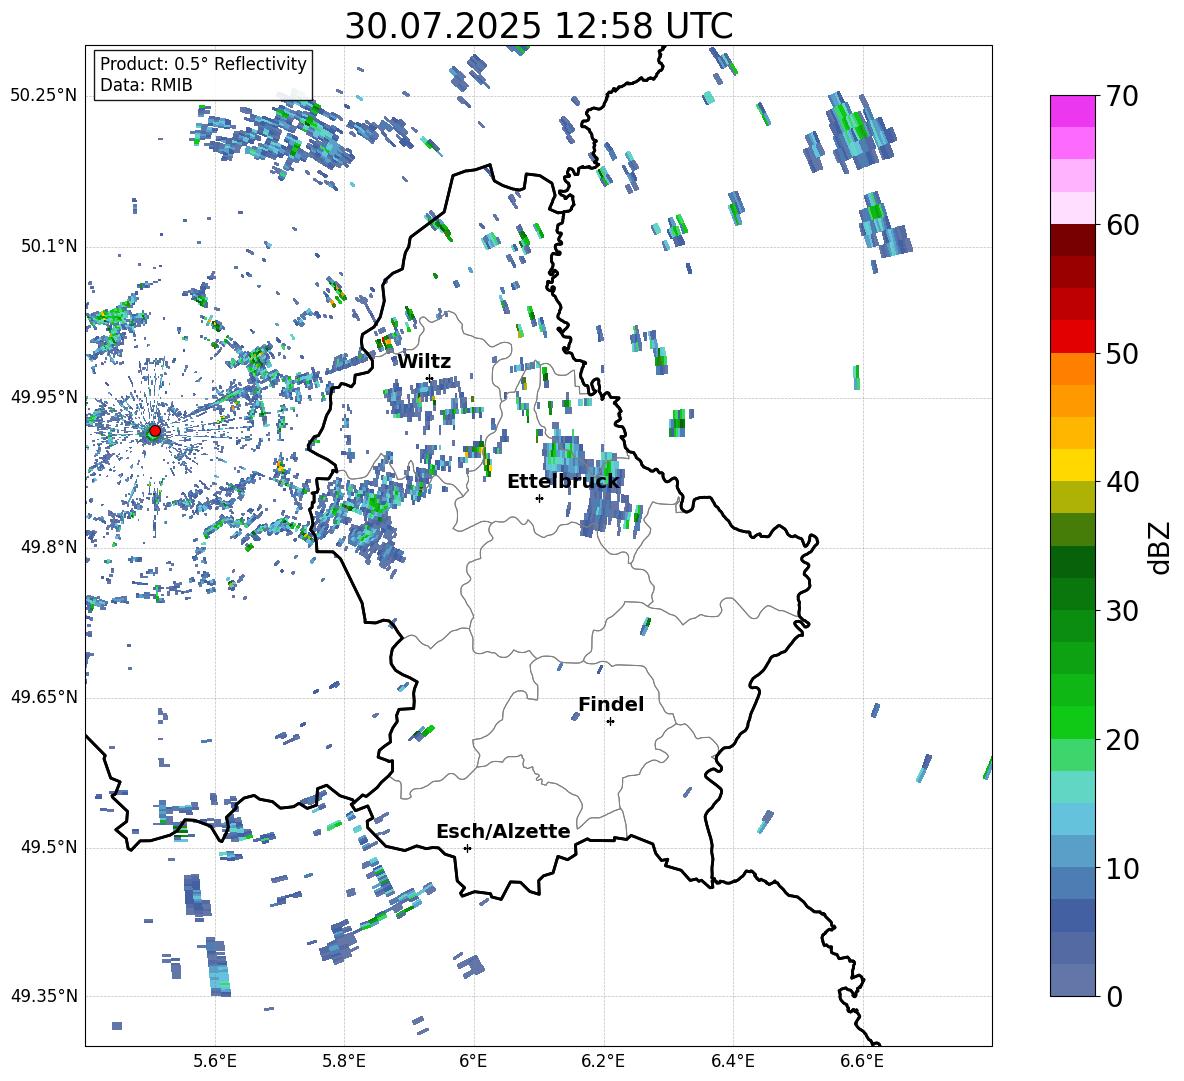The height and width of the screenshot is (1081, 1184).
Task: Click the Wiltz cross marker
Action: point(429,378)
